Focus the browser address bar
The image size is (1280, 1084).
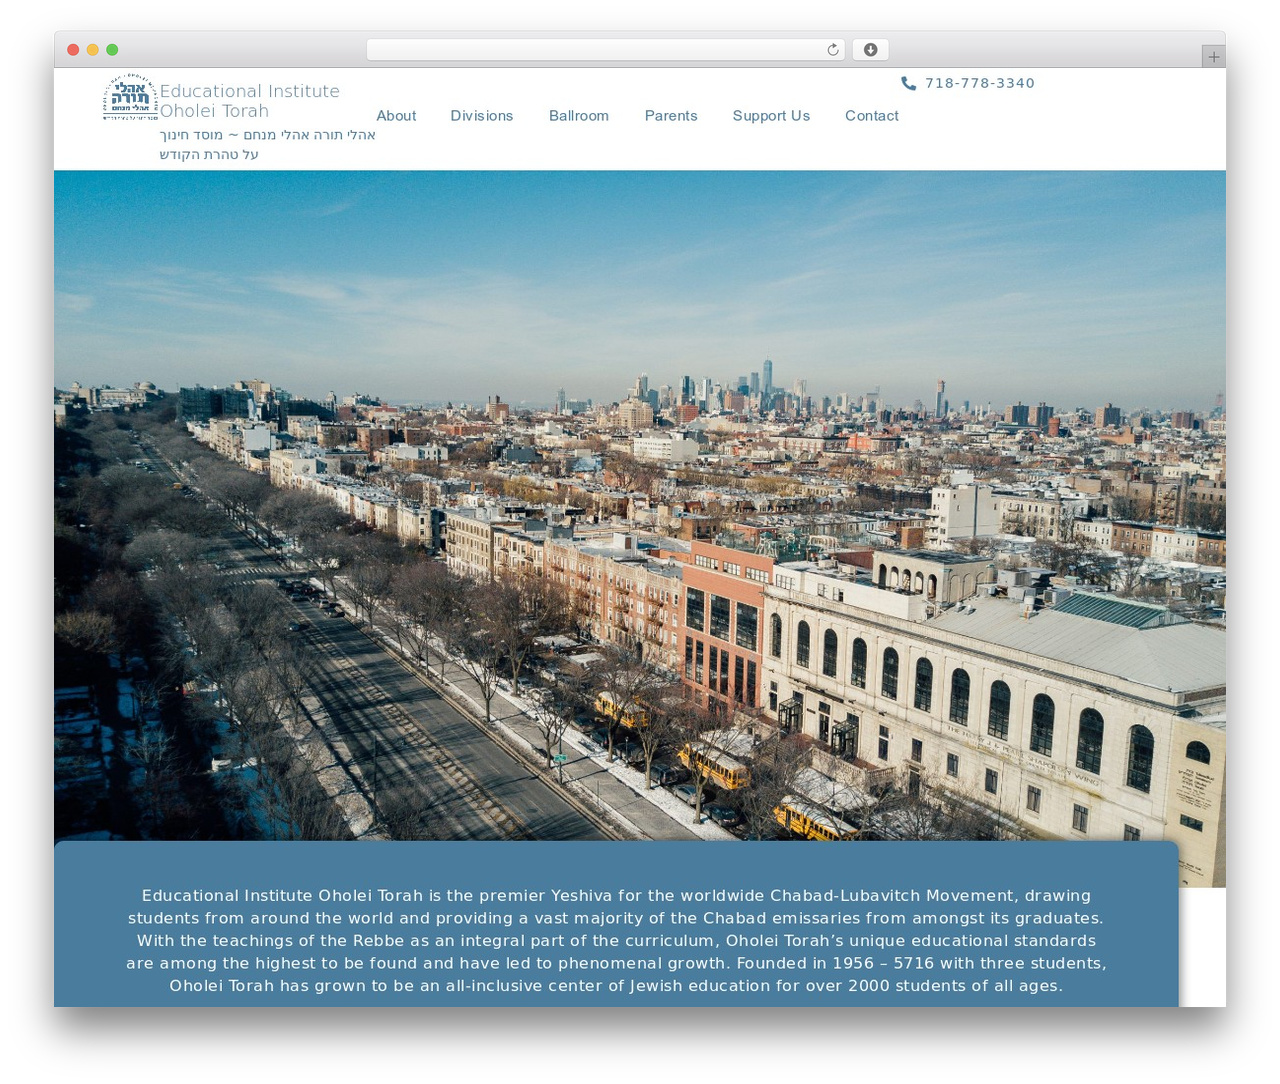pyautogui.click(x=606, y=50)
